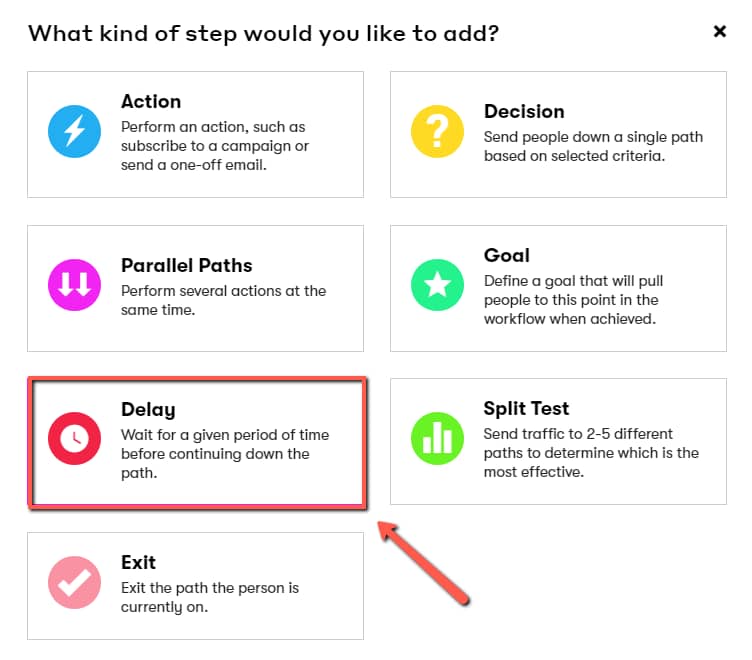Select the Split Test heading
Viewport: 752px width, 660px height.
pyautogui.click(x=526, y=409)
